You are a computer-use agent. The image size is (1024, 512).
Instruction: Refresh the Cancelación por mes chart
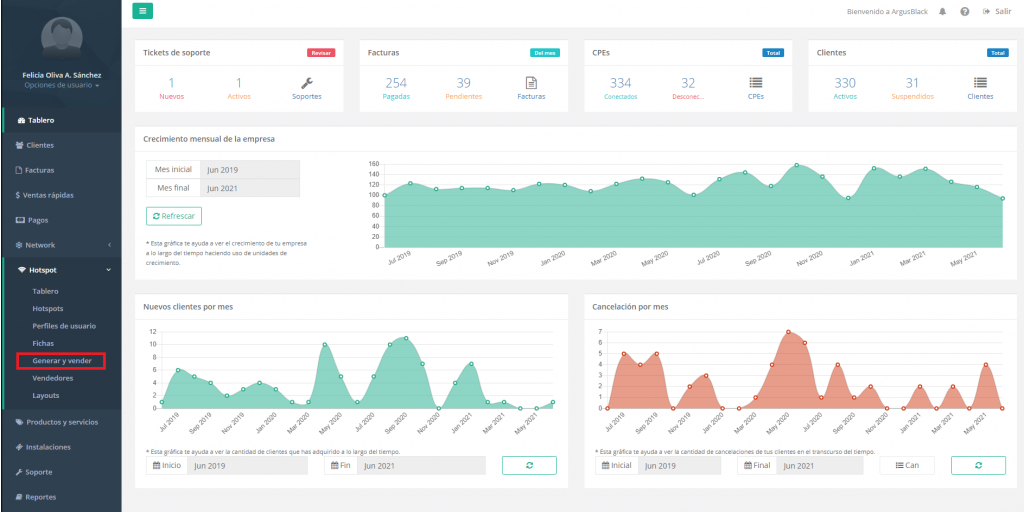point(977,465)
